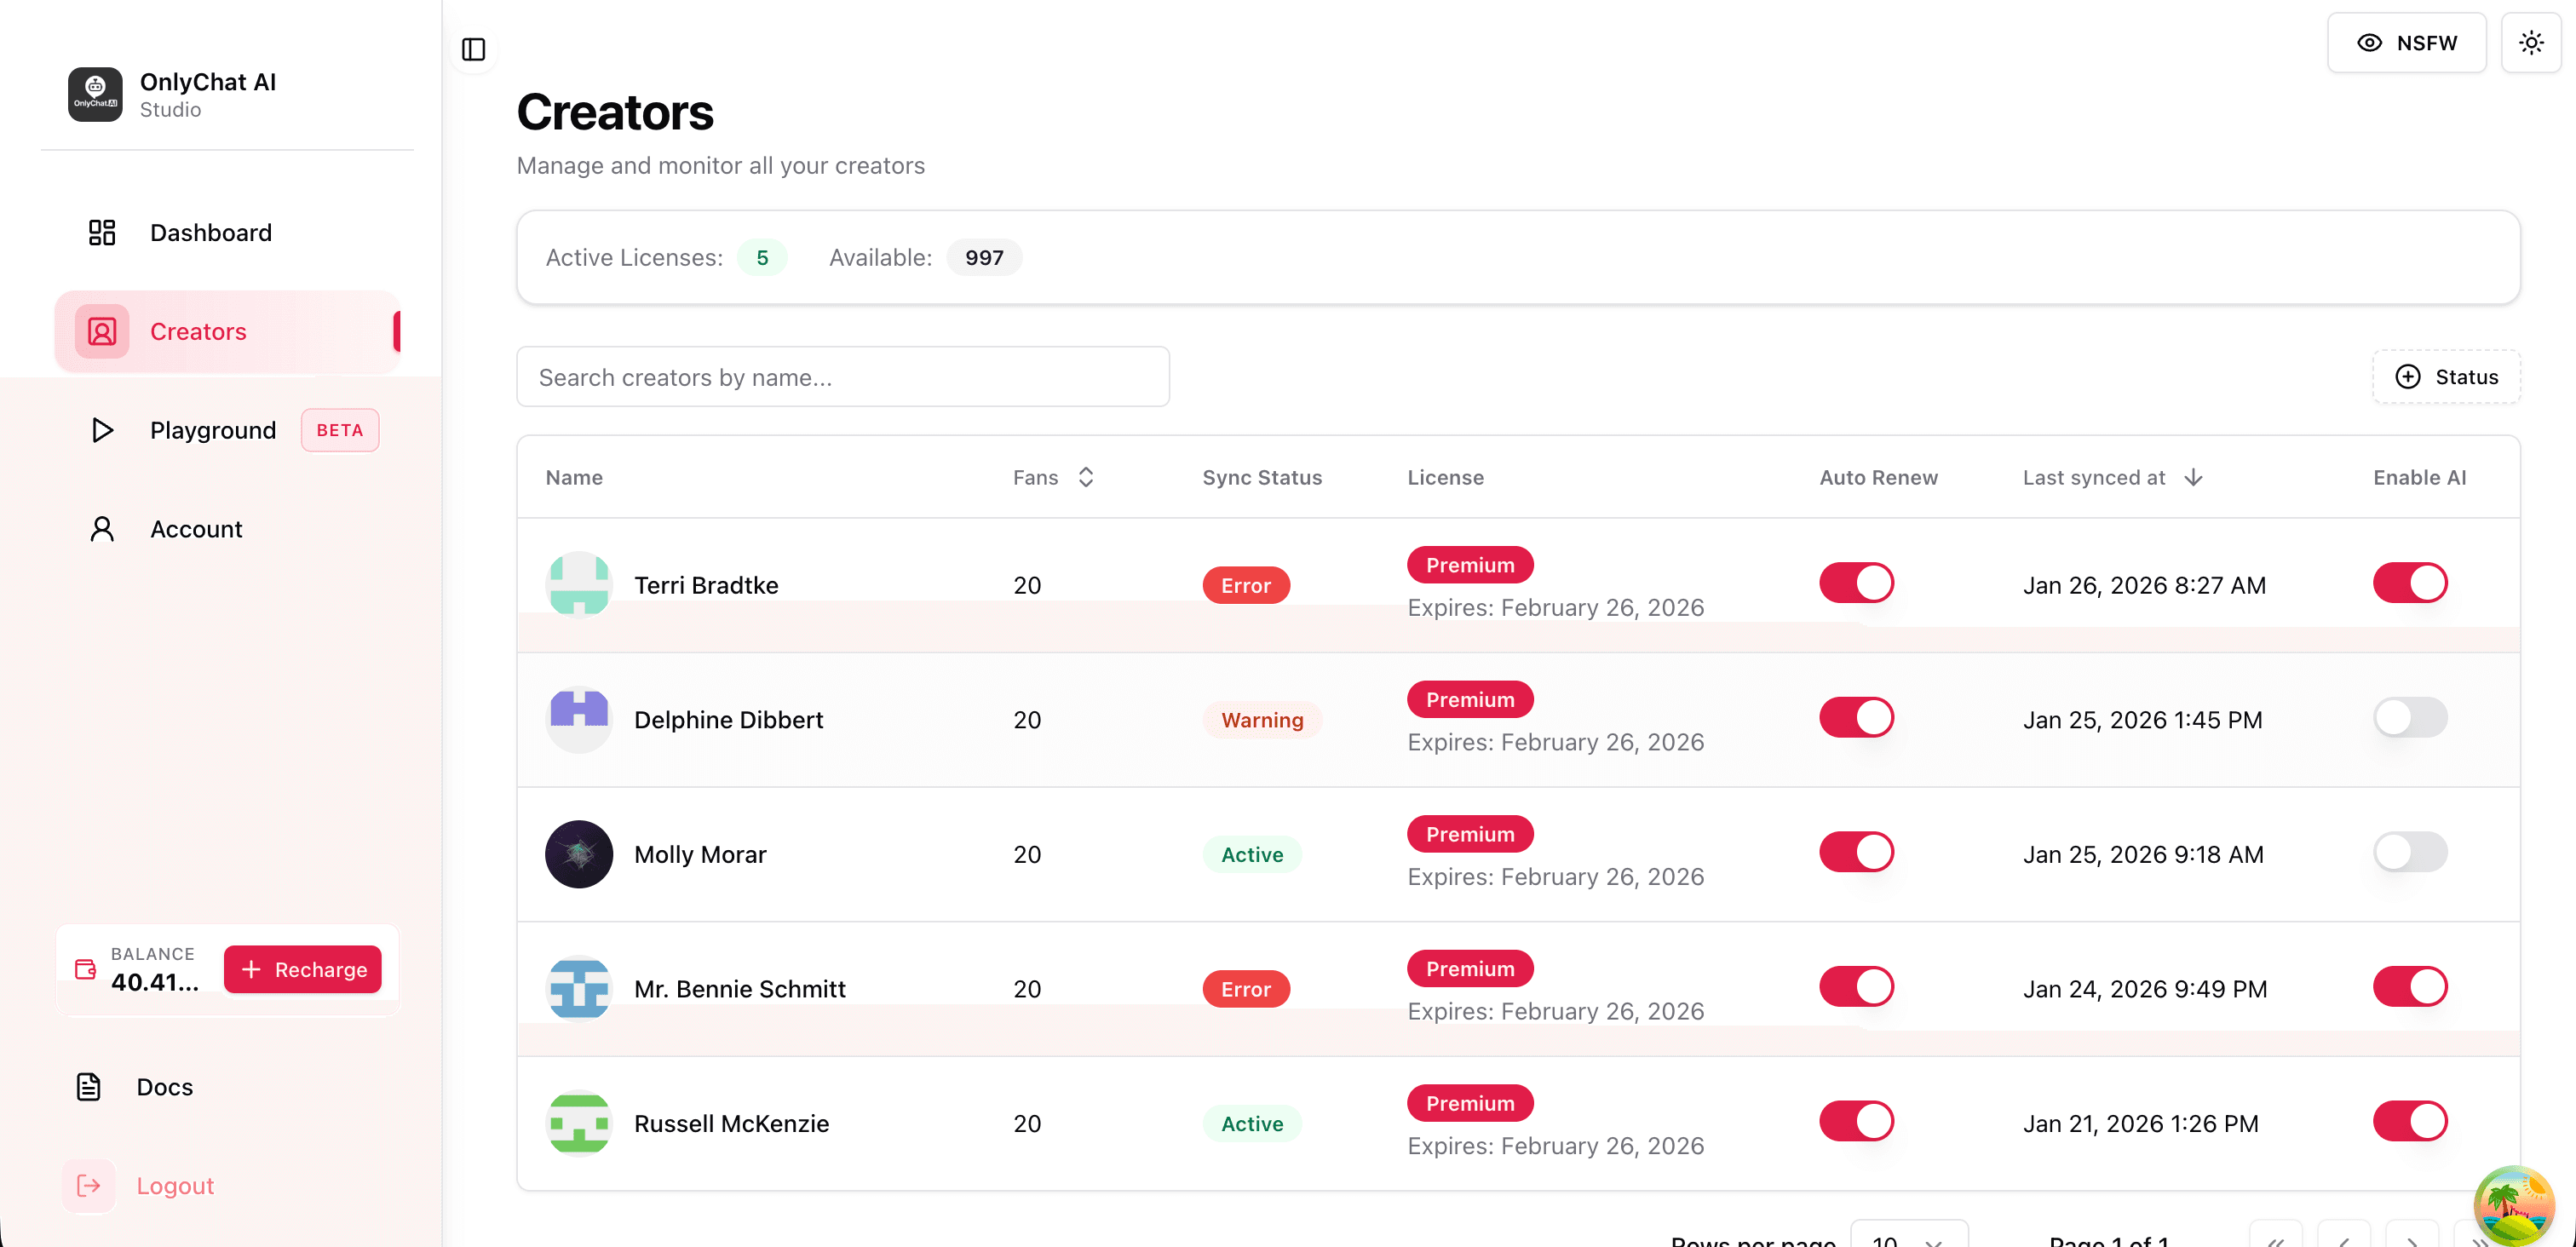Click the tropical island floating icon
Image resolution: width=2576 pixels, height=1247 pixels.
click(2514, 1205)
